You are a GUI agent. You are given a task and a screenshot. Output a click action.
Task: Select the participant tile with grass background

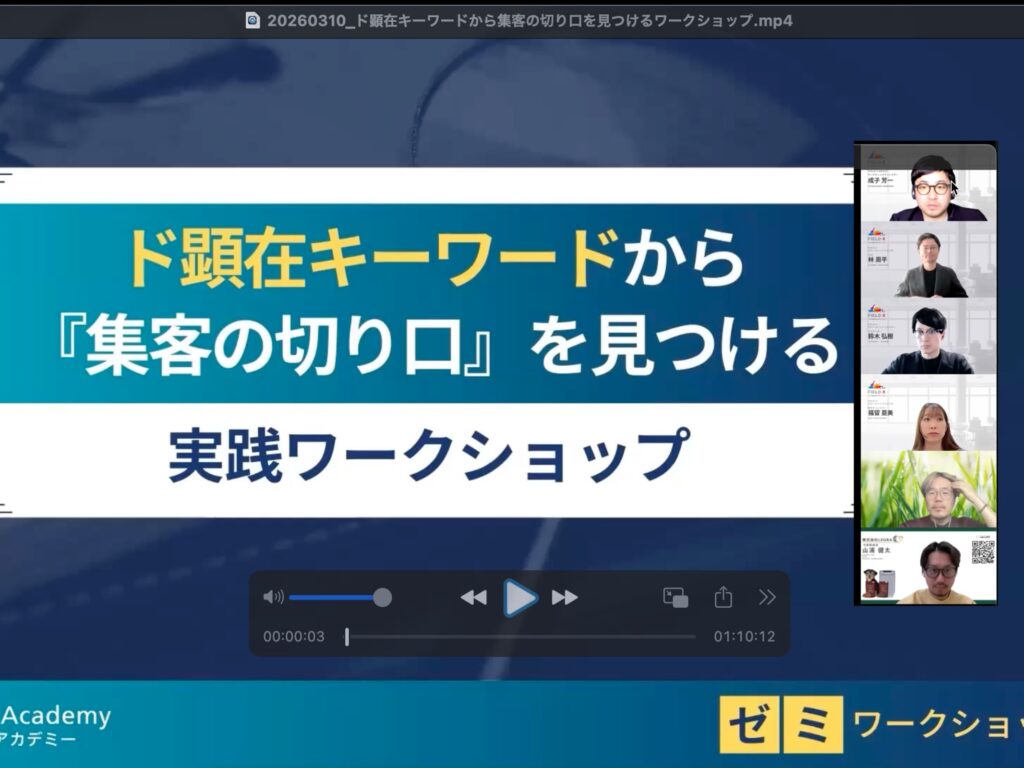tap(928, 490)
